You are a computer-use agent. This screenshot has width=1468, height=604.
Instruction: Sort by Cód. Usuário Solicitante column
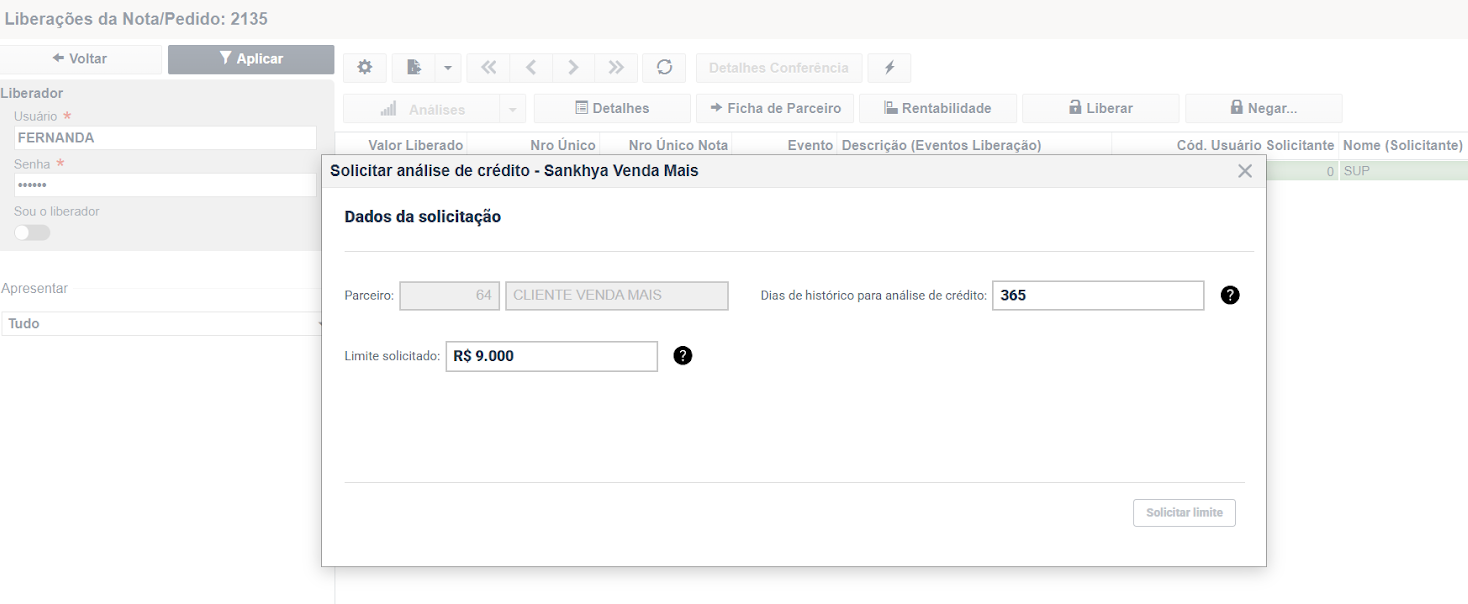point(1256,146)
